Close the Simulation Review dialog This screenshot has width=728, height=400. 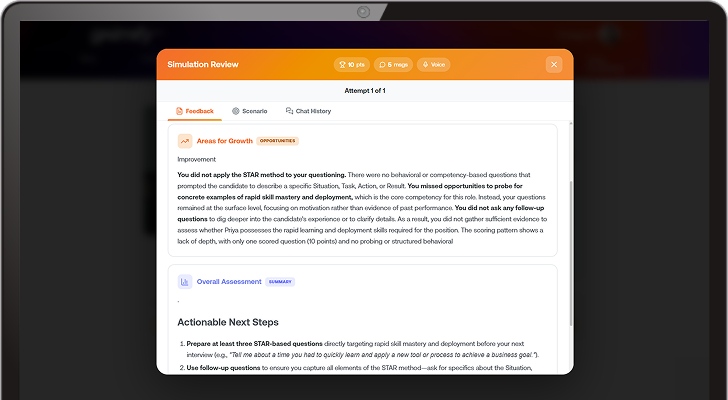(554, 65)
